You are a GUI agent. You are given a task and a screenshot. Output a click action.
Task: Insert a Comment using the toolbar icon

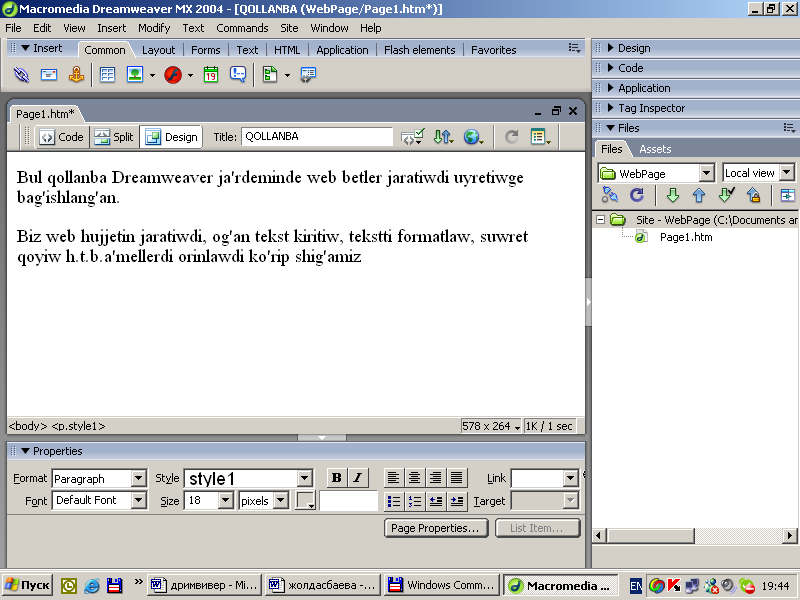tap(238, 75)
